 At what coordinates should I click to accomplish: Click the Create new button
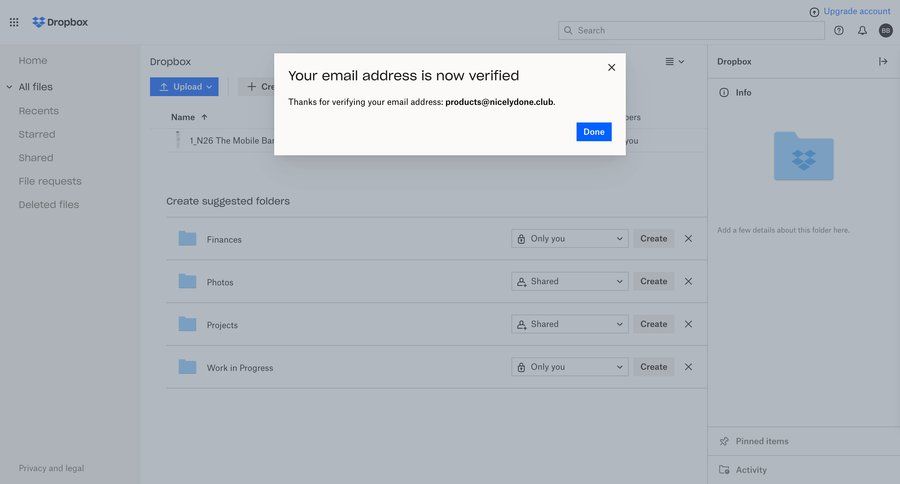click(x=257, y=87)
